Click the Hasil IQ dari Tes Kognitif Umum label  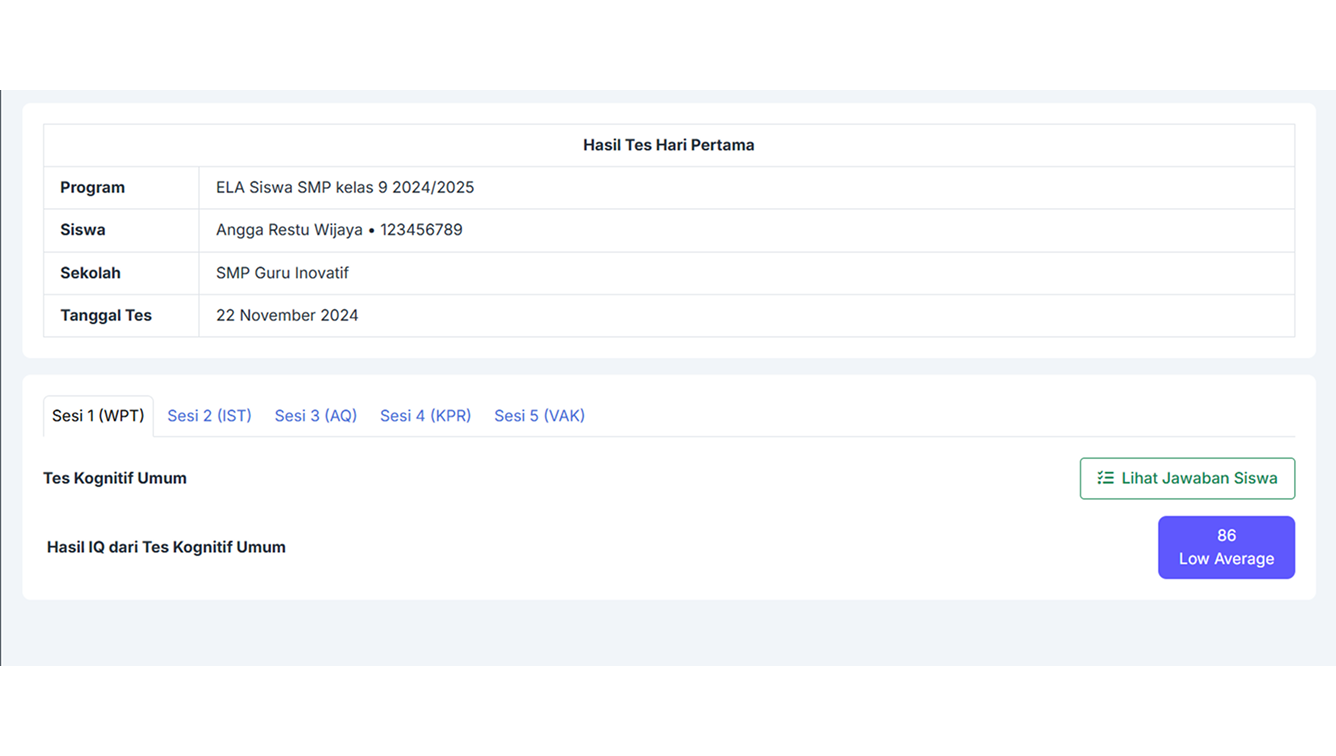click(166, 547)
